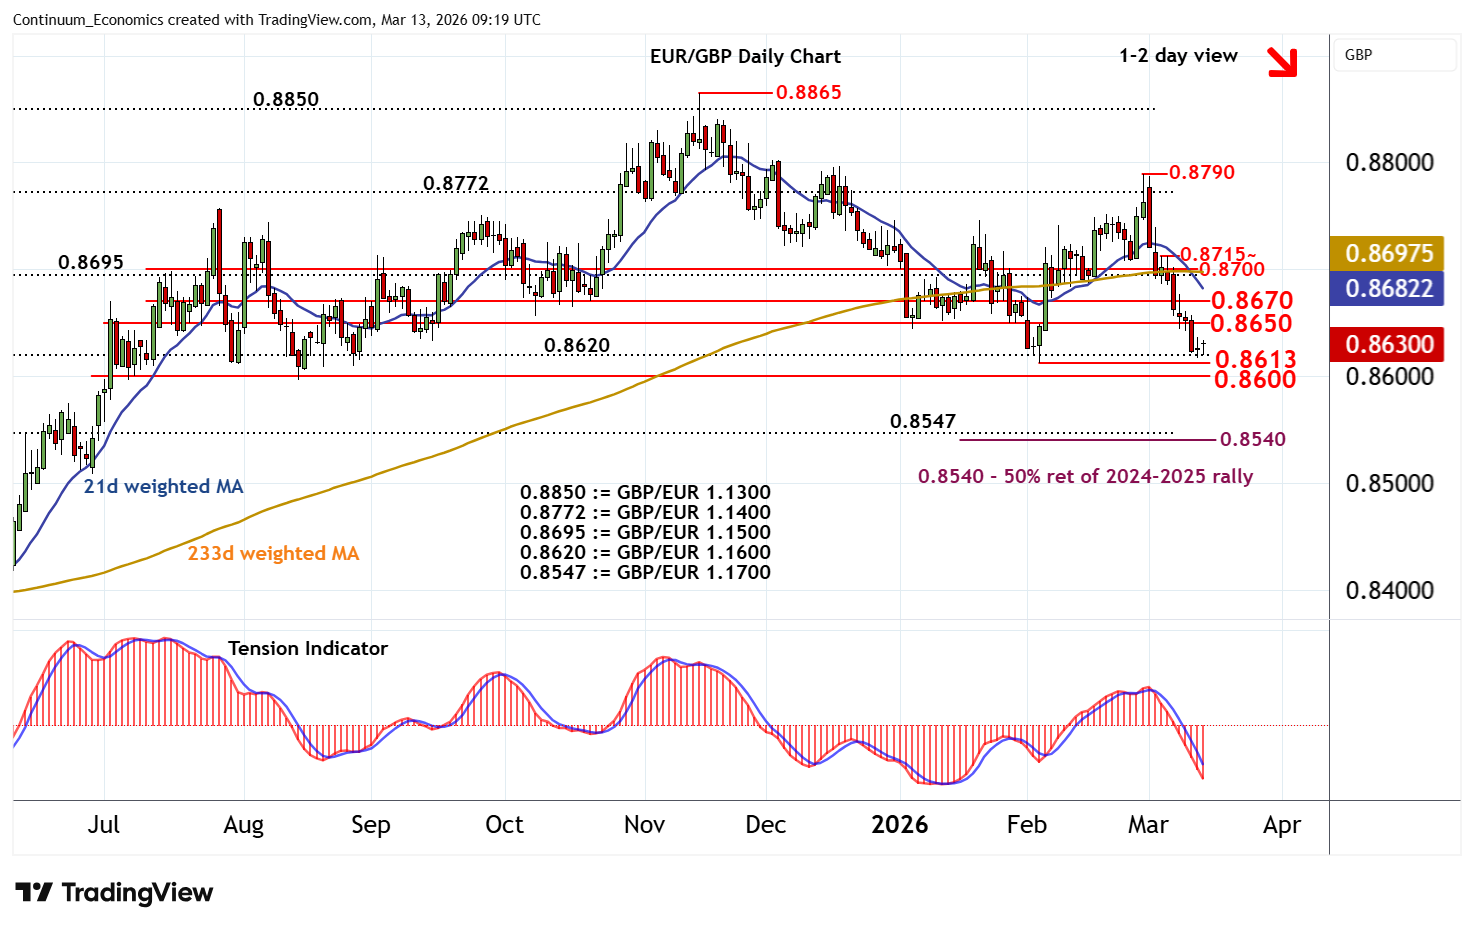Click the red 0.86300 last price tag
Viewport: 1474px width, 930px height.
[1388, 345]
